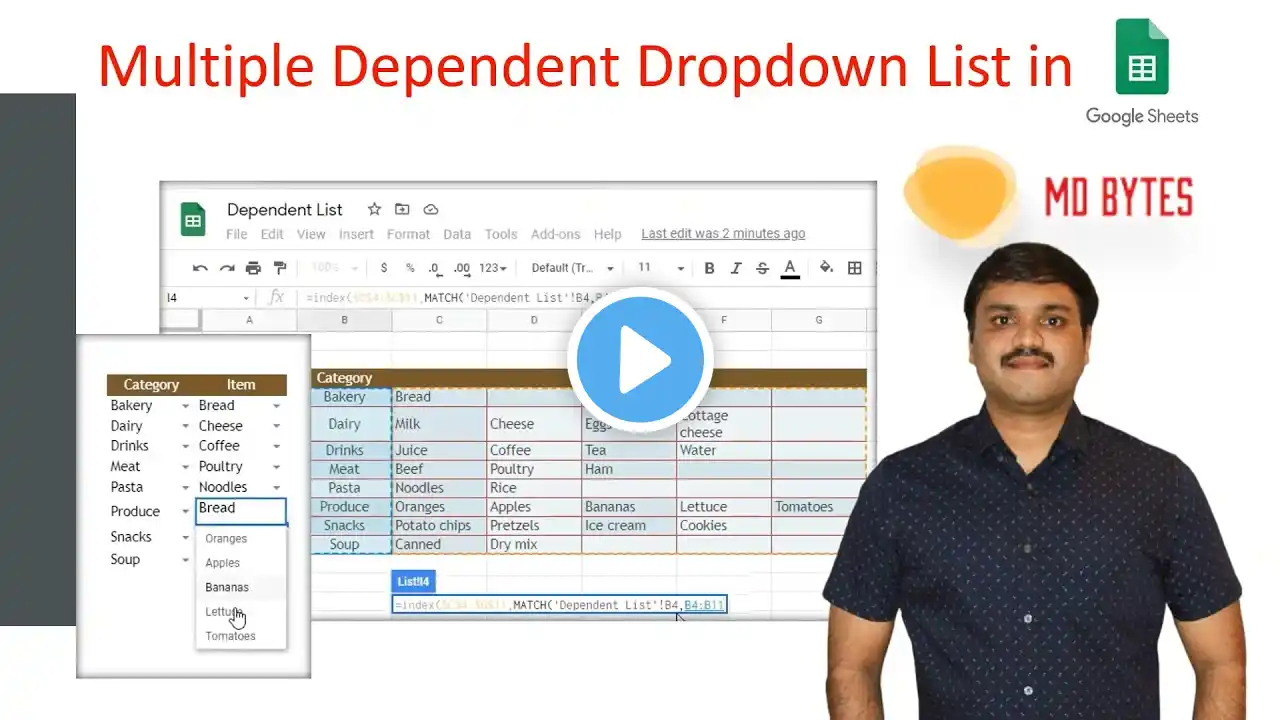Open the Format menu
Viewport: 1280px width, 720px height.
pyautogui.click(x=408, y=234)
